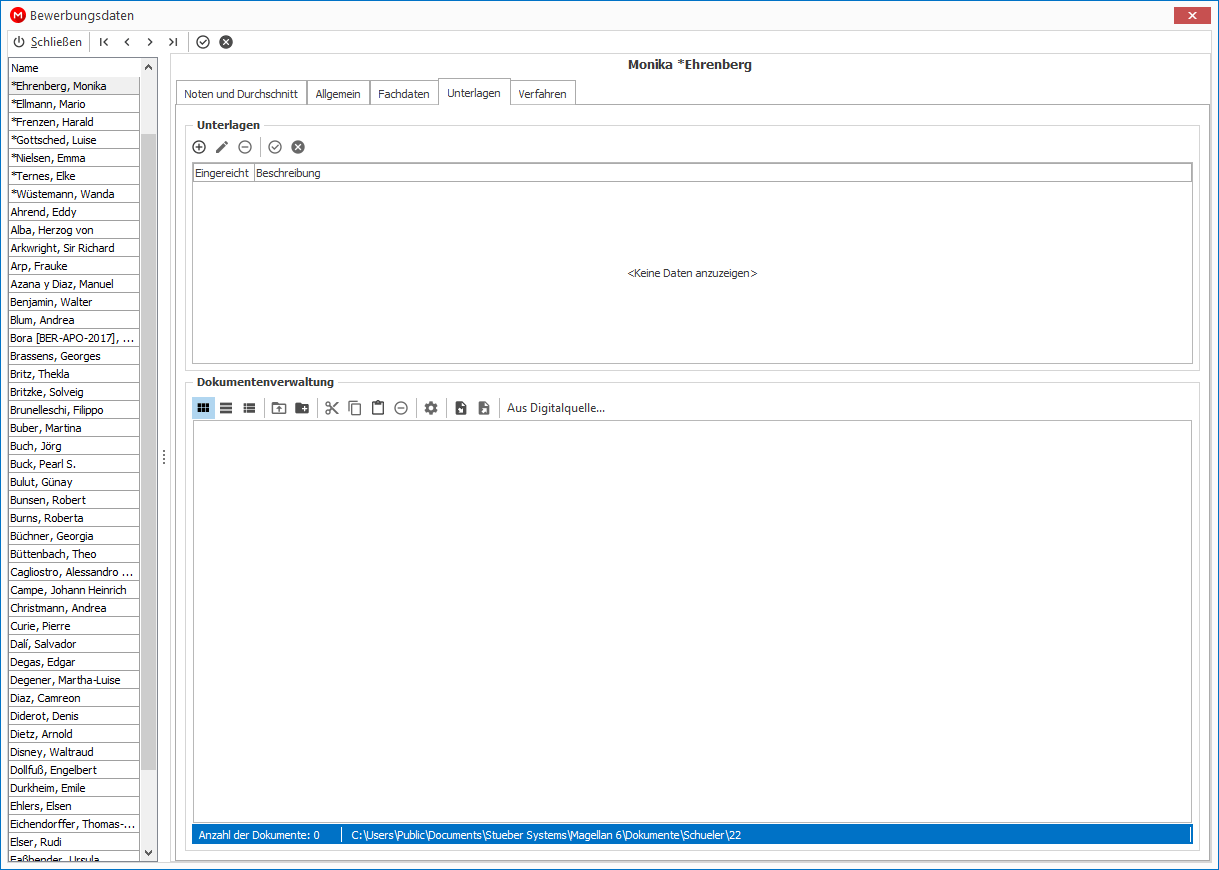Add a new Unterlagen entry with the plus icon
Viewport: 1219px width, 870px height.
[199, 147]
